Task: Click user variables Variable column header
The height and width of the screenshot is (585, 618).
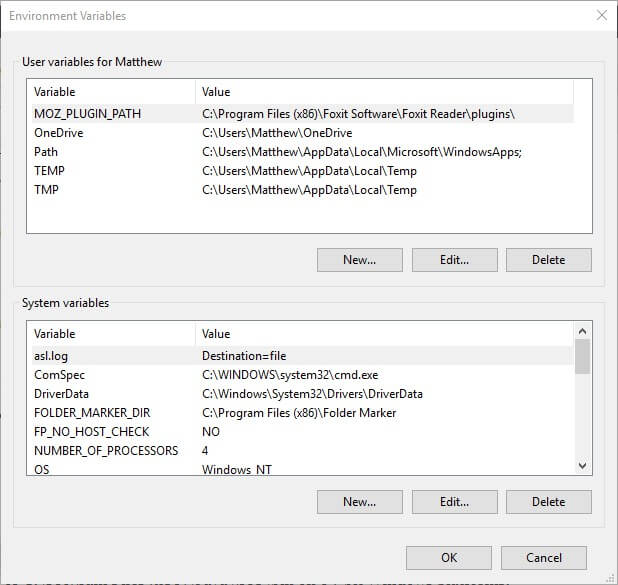Action: click(114, 92)
